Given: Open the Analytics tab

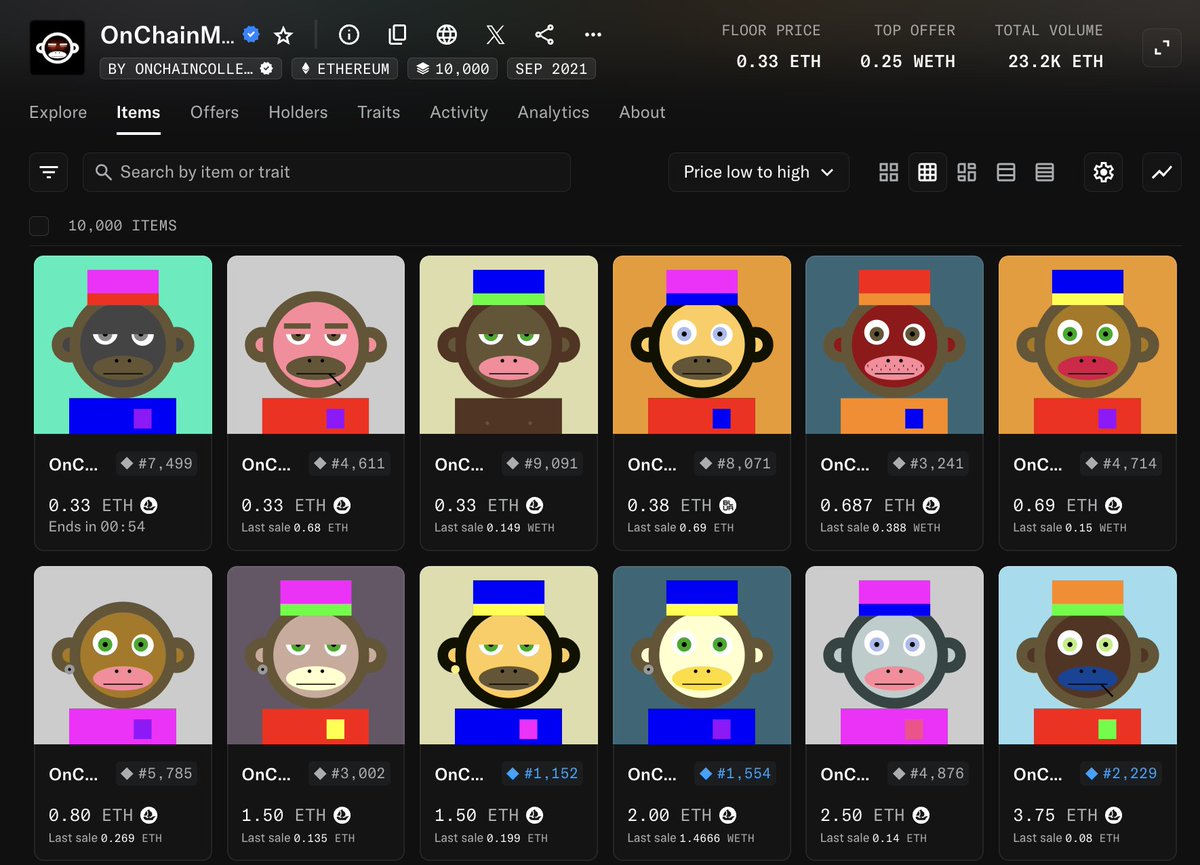Looking at the screenshot, I should pyautogui.click(x=553, y=112).
